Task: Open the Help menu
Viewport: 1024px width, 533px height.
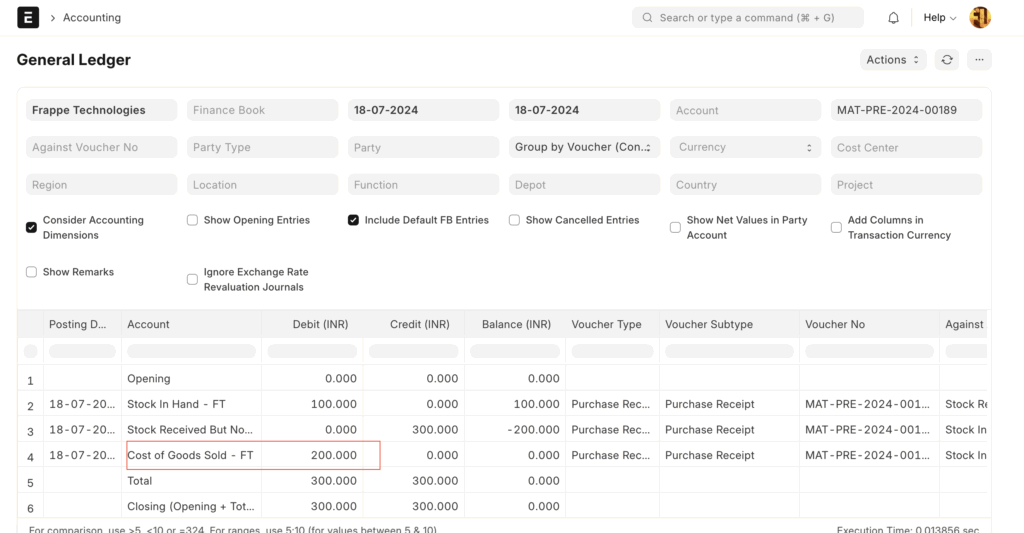Action: (939, 18)
